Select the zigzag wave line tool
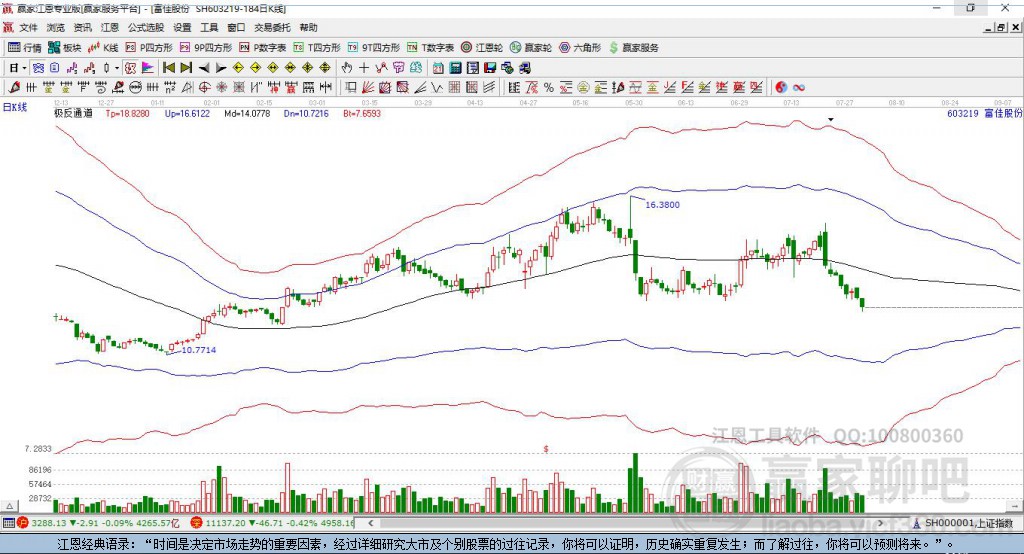 437,88
